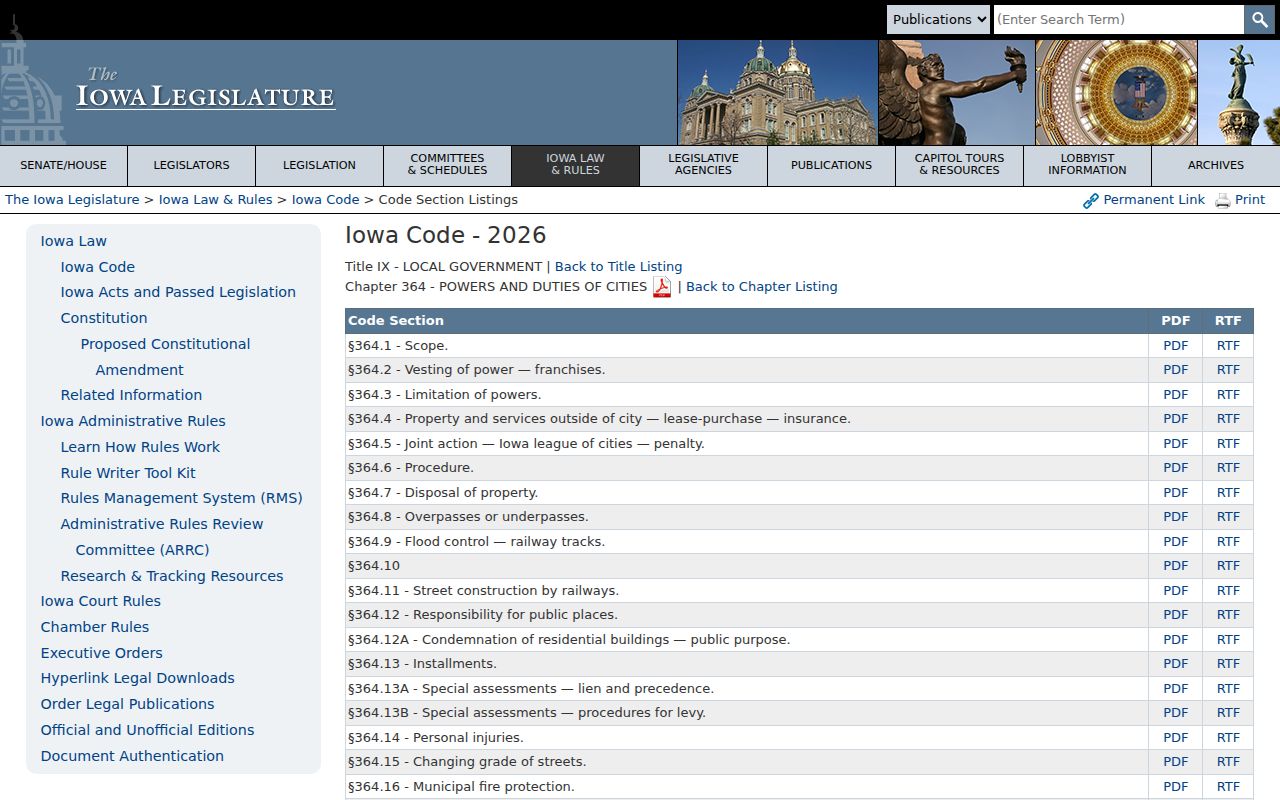Screen dimensions: 1280x800
Task: Open PDF for §364.7 Disposal of property
Action: click(x=1176, y=493)
